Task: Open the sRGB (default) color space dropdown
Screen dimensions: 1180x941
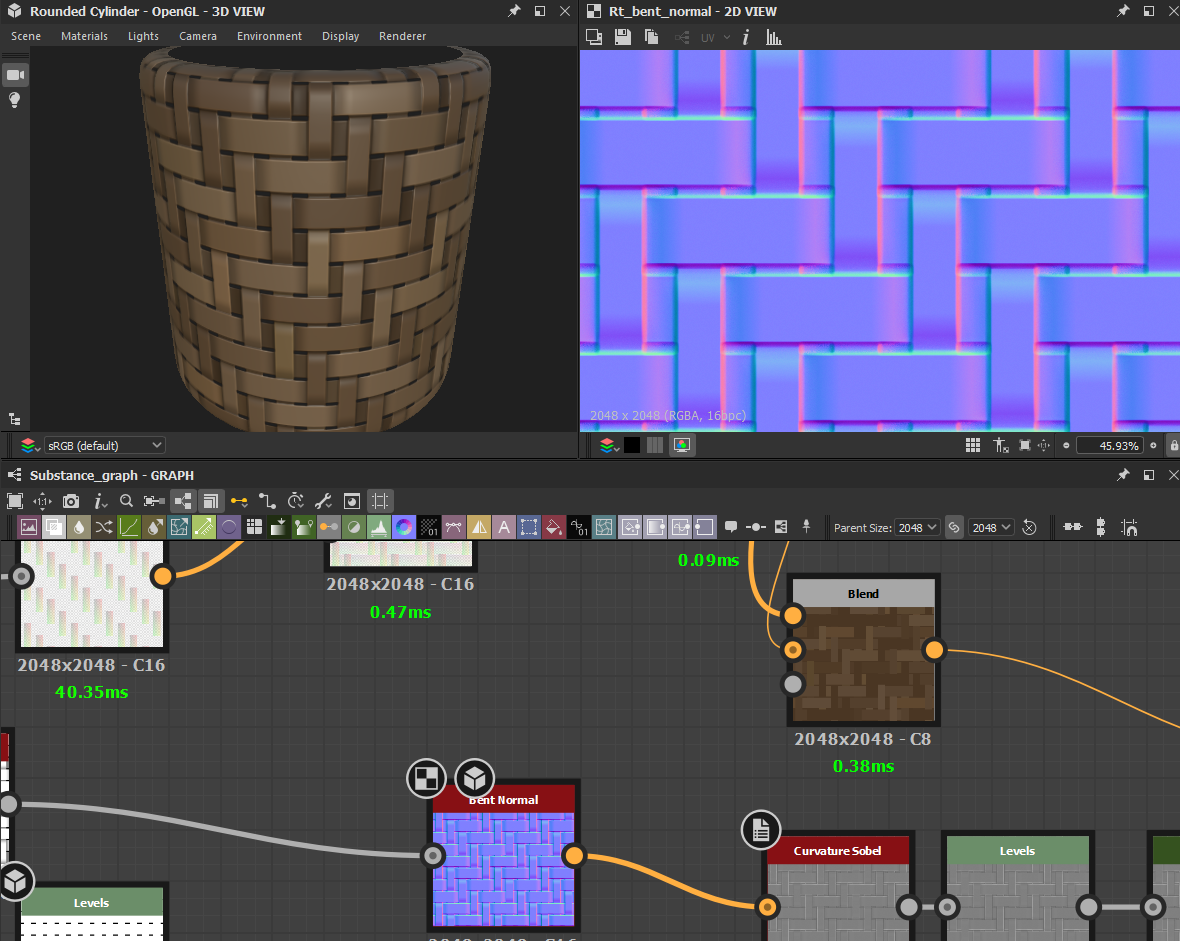Action: (x=105, y=445)
